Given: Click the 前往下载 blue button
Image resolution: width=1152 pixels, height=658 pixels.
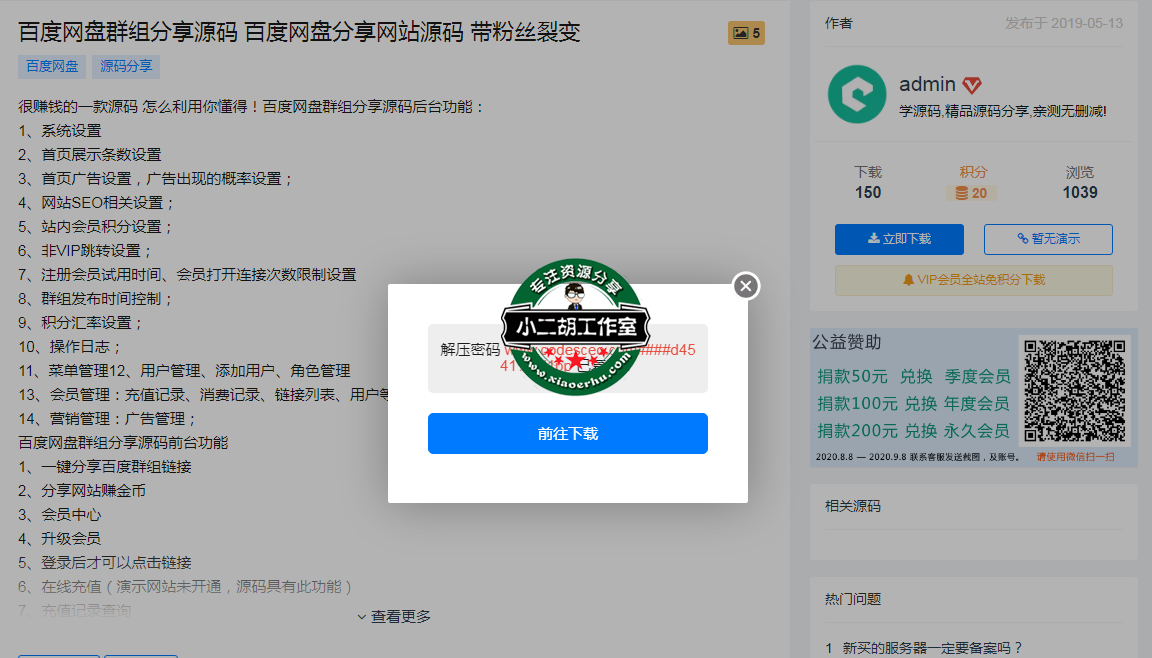Looking at the screenshot, I should [x=568, y=433].
